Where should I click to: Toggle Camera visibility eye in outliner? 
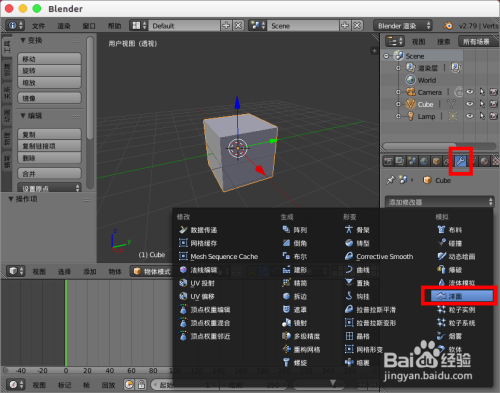(470, 92)
